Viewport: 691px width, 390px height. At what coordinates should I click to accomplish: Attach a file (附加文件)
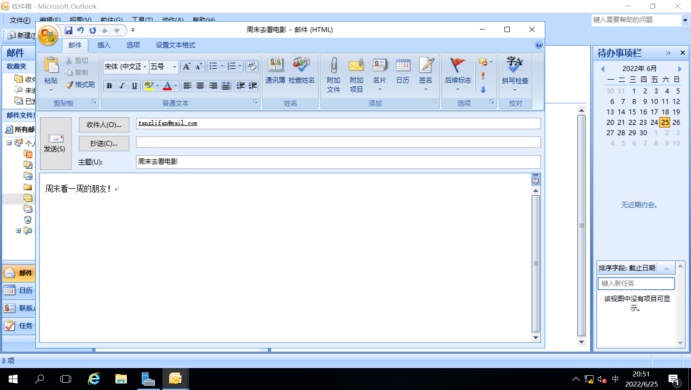coord(334,75)
